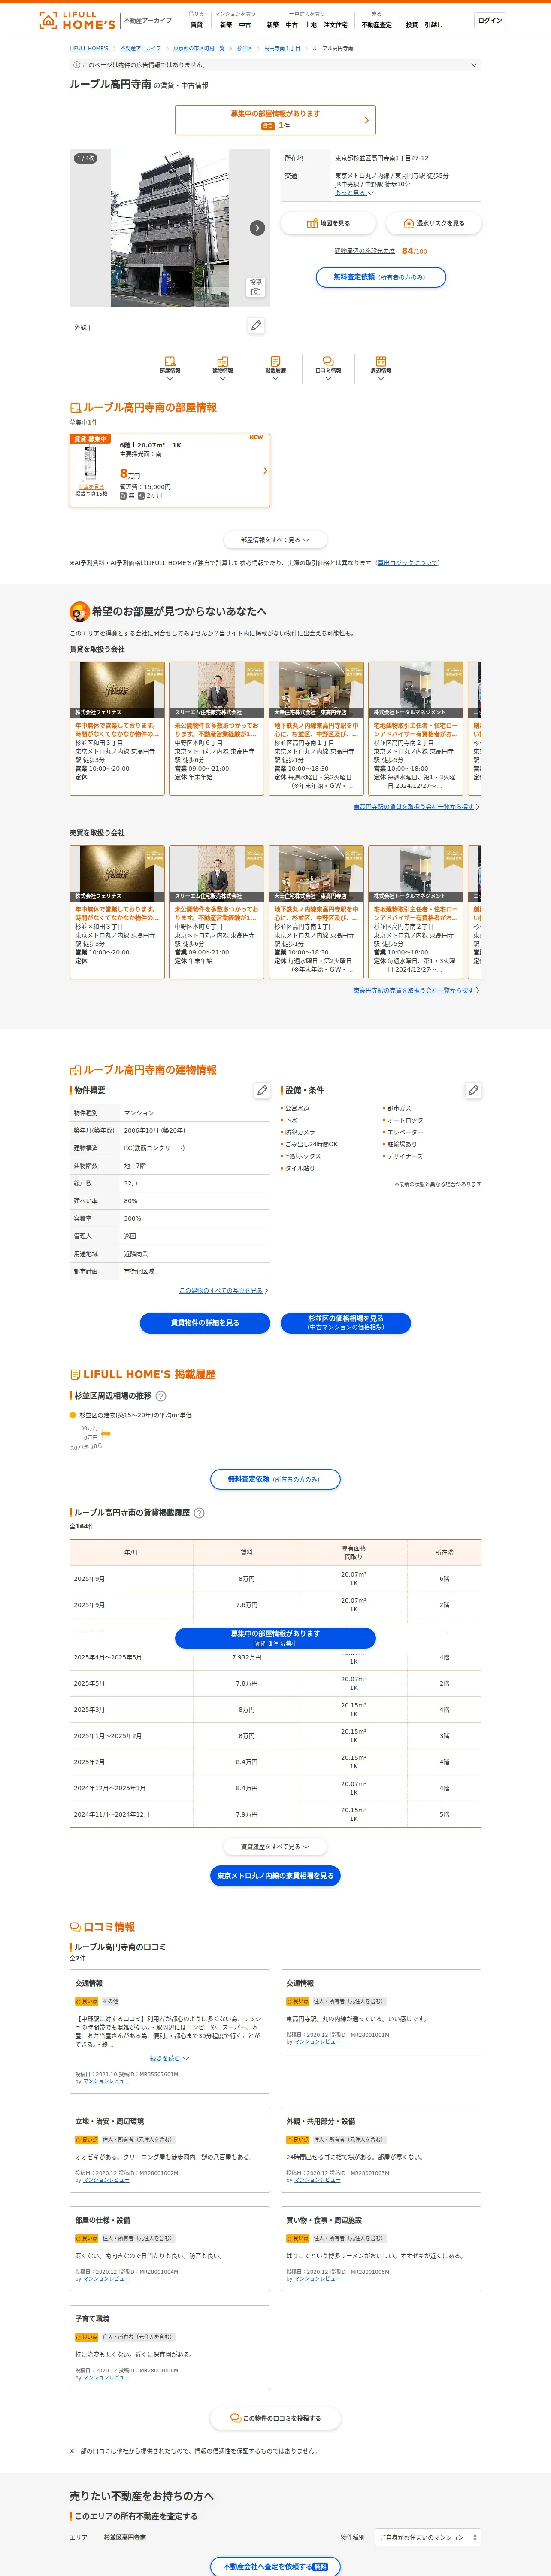Open 大央住宅株式会社 sales company card

(x=316, y=911)
